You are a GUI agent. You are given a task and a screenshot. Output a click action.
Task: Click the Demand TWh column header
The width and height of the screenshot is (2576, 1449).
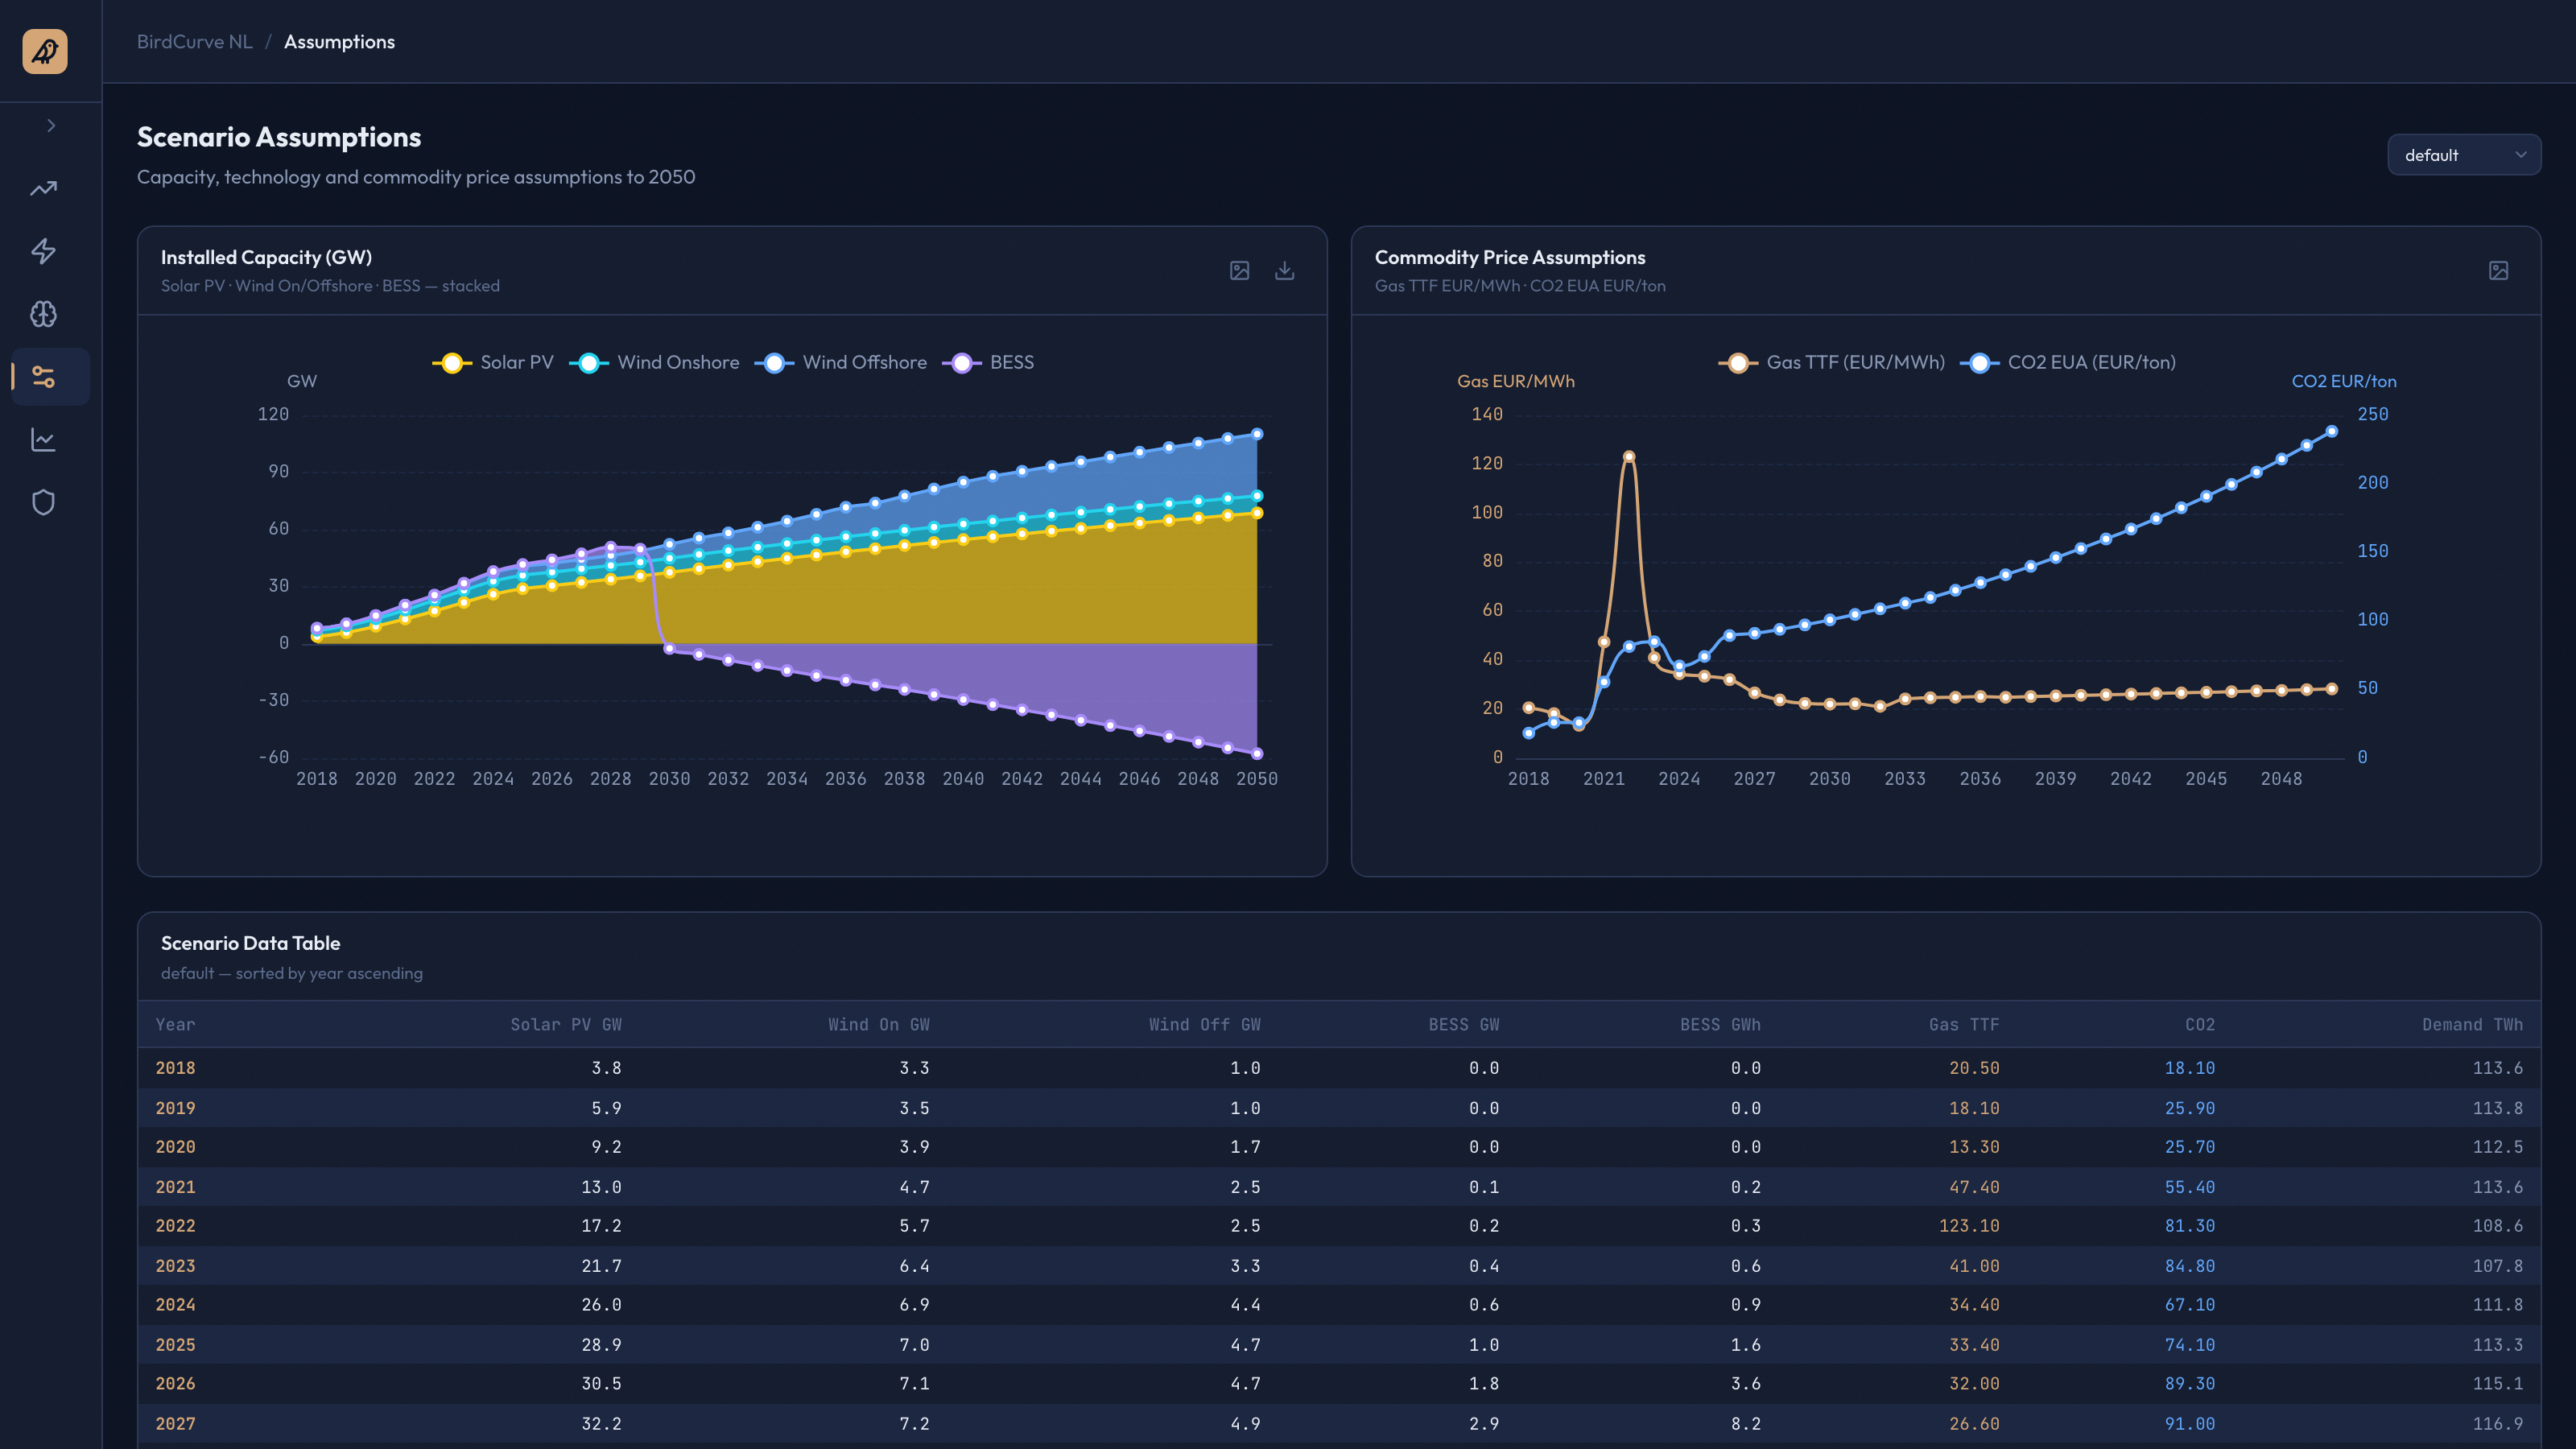point(2472,1024)
